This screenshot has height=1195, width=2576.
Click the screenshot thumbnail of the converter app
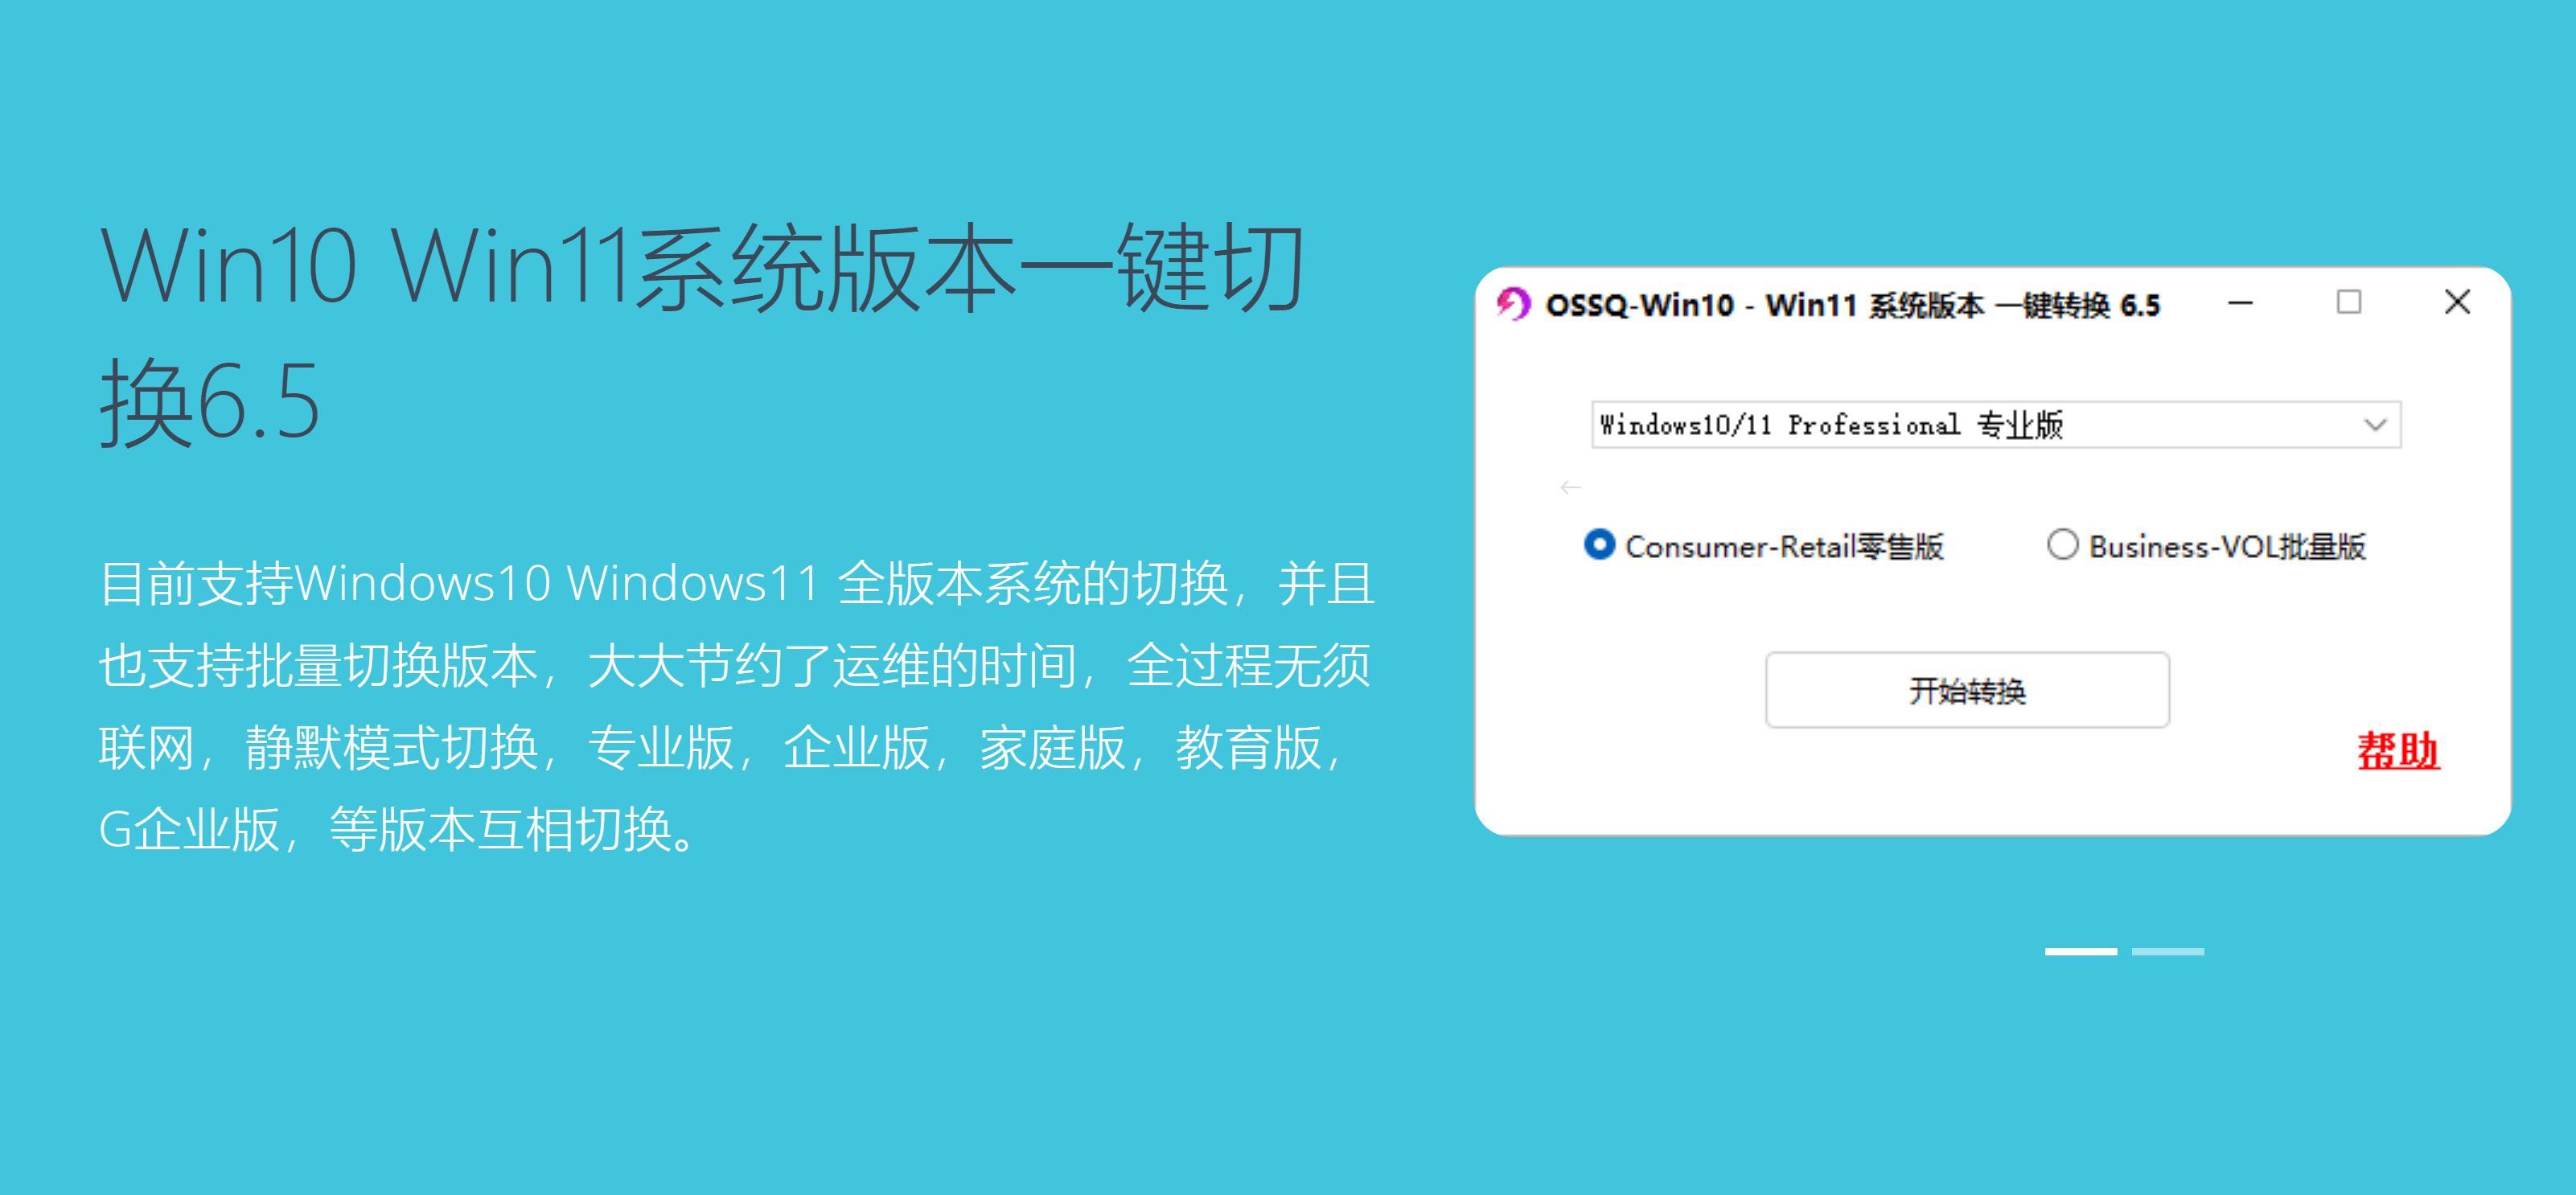(x=1992, y=551)
